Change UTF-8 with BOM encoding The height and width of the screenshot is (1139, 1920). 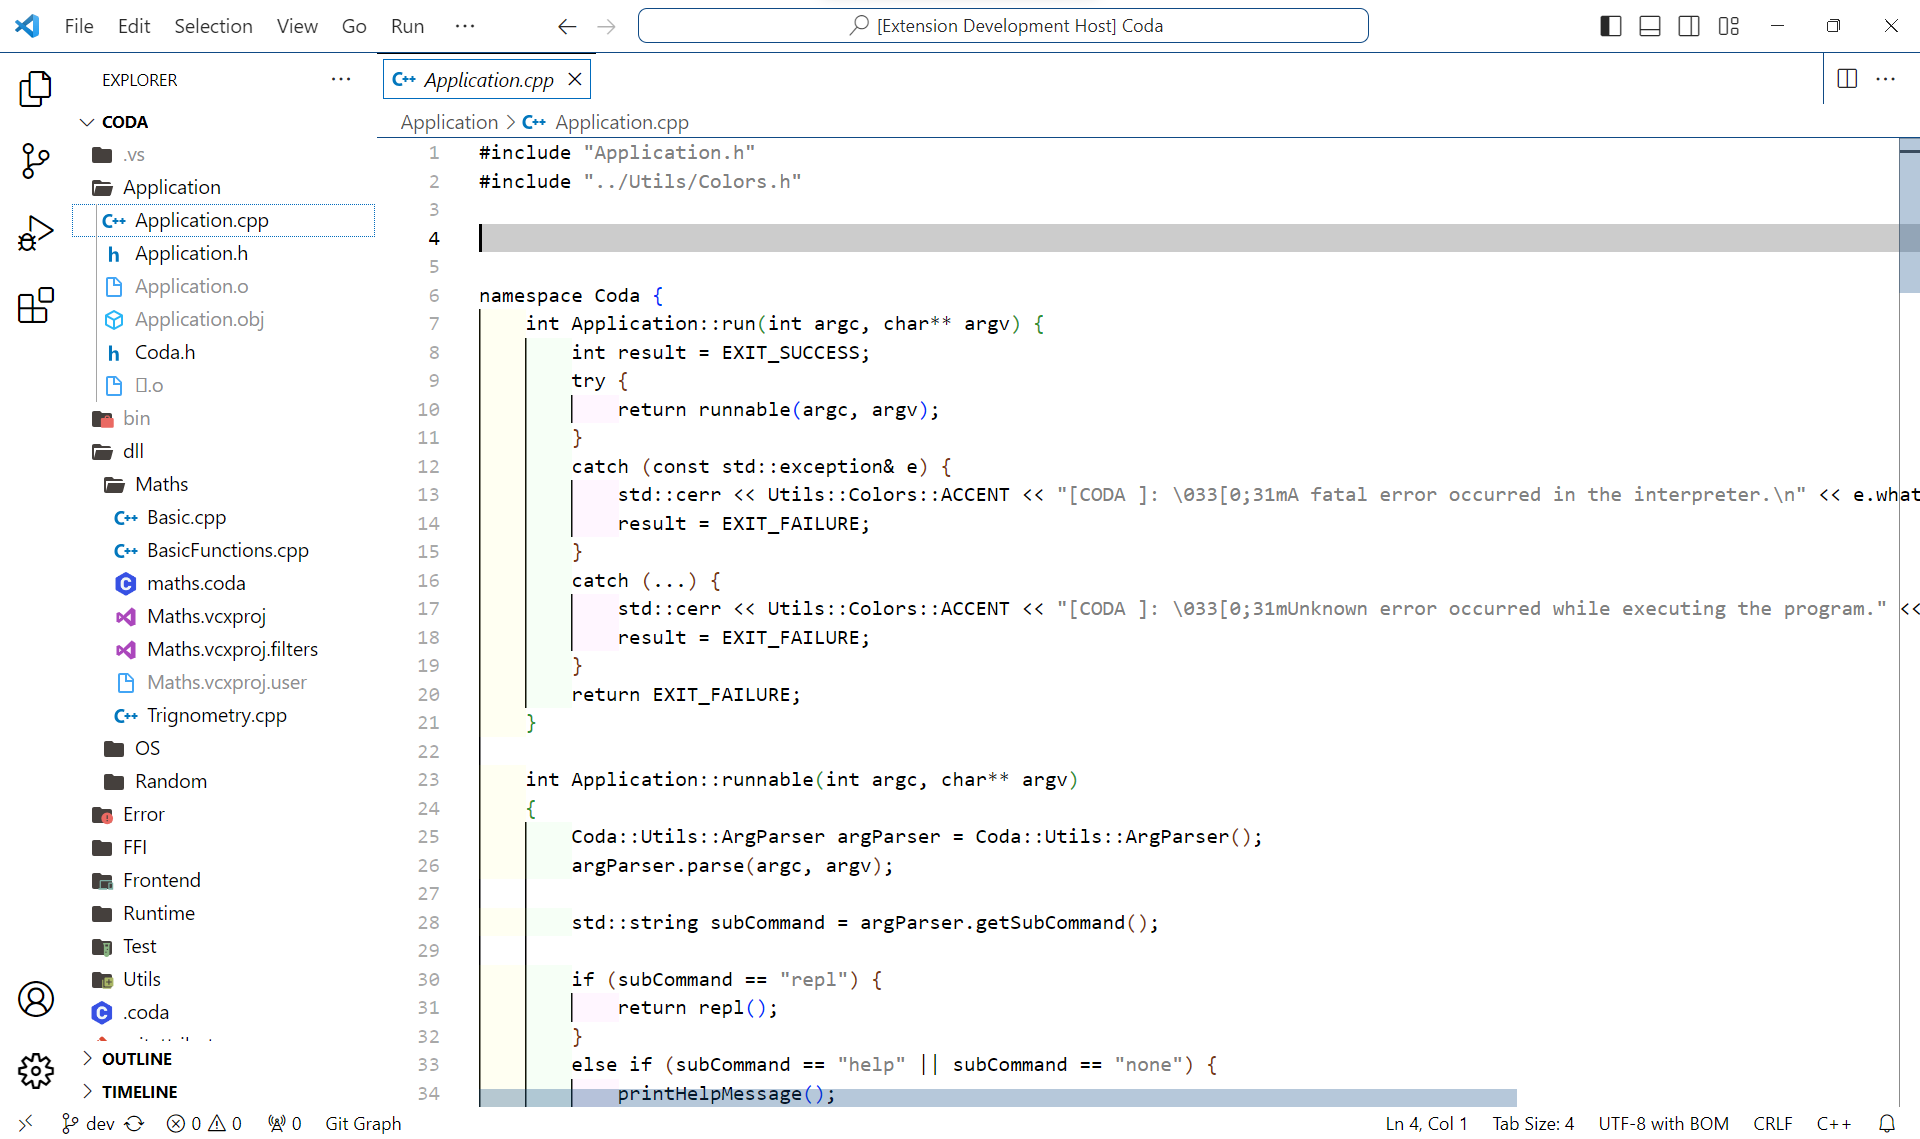pyautogui.click(x=1663, y=1124)
